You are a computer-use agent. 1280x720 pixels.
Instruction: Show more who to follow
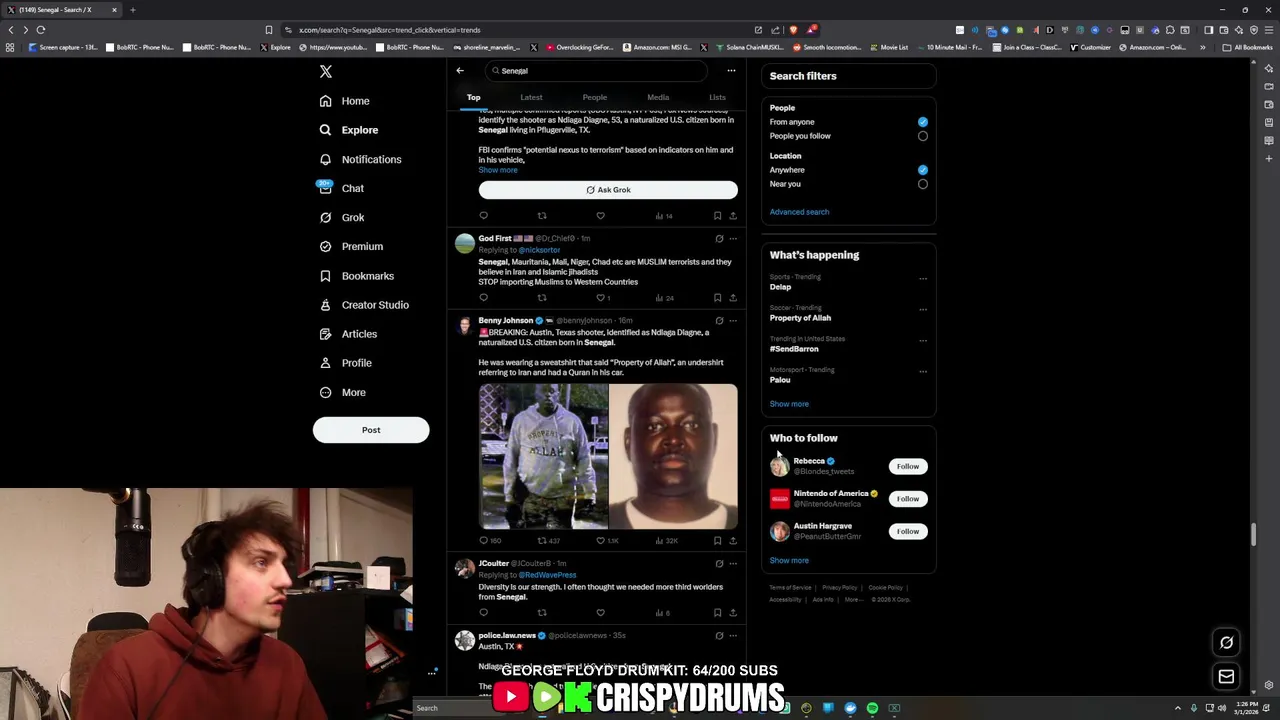(789, 561)
